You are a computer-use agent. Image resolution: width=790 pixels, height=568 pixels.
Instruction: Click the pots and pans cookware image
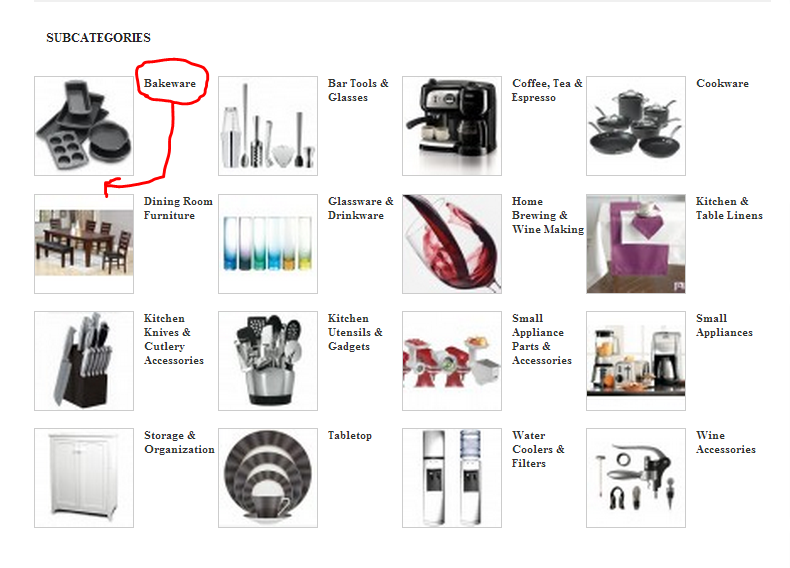pyautogui.click(x=636, y=126)
